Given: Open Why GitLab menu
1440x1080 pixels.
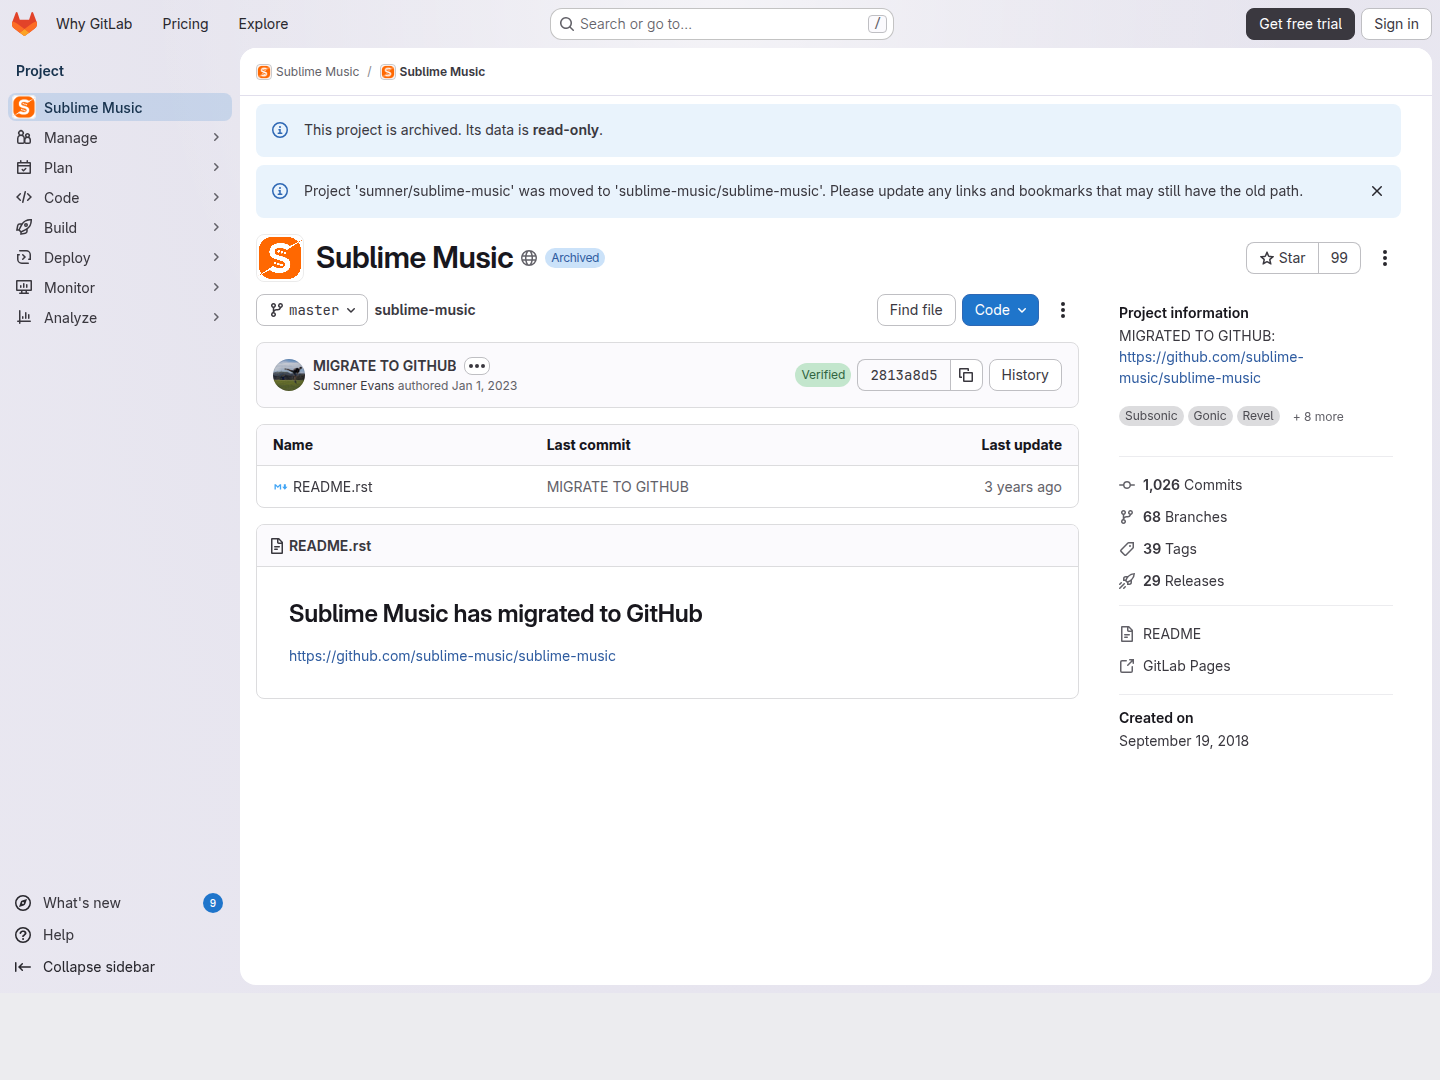Looking at the screenshot, I should (x=94, y=24).
